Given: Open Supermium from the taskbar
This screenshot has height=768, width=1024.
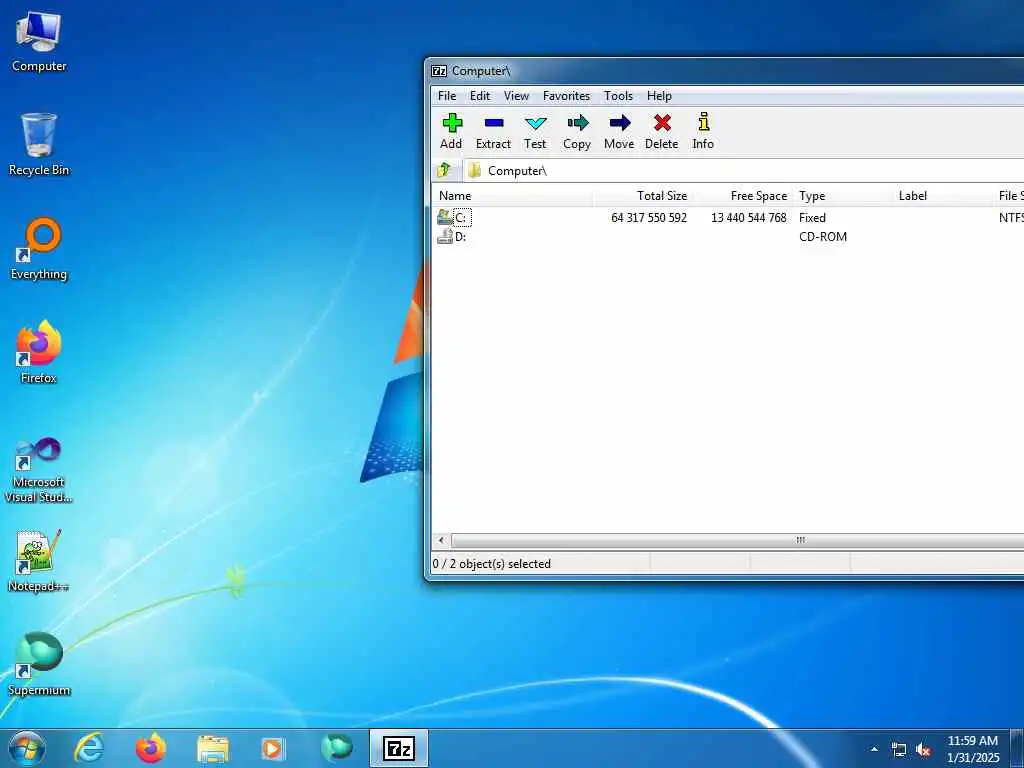Looking at the screenshot, I should [337, 748].
